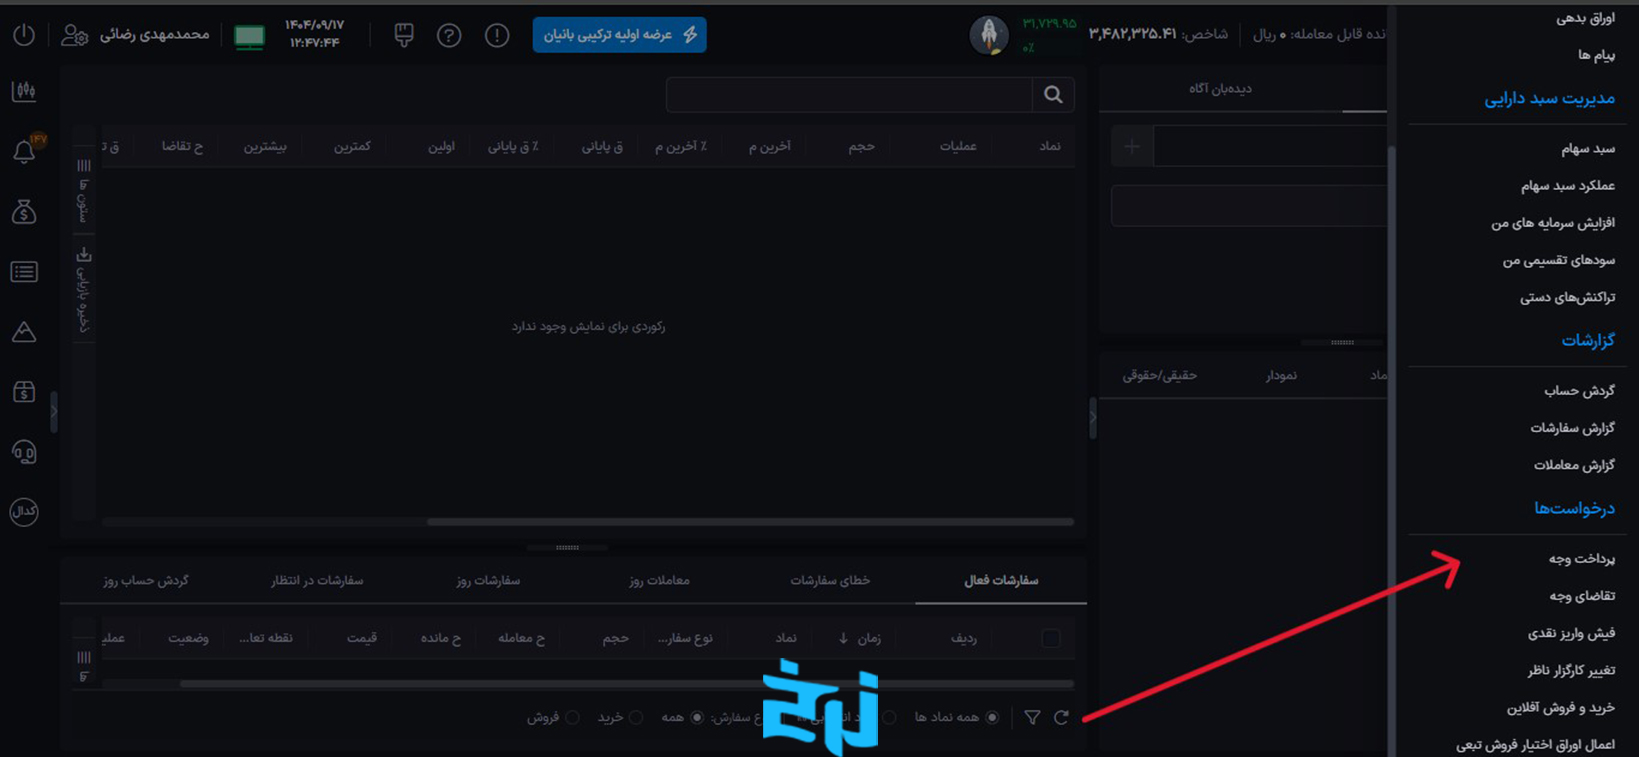Click عرضه اولیه ترکیبی بانیان button
Viewport: 1639px width, 757px height.
pos(619,35)
